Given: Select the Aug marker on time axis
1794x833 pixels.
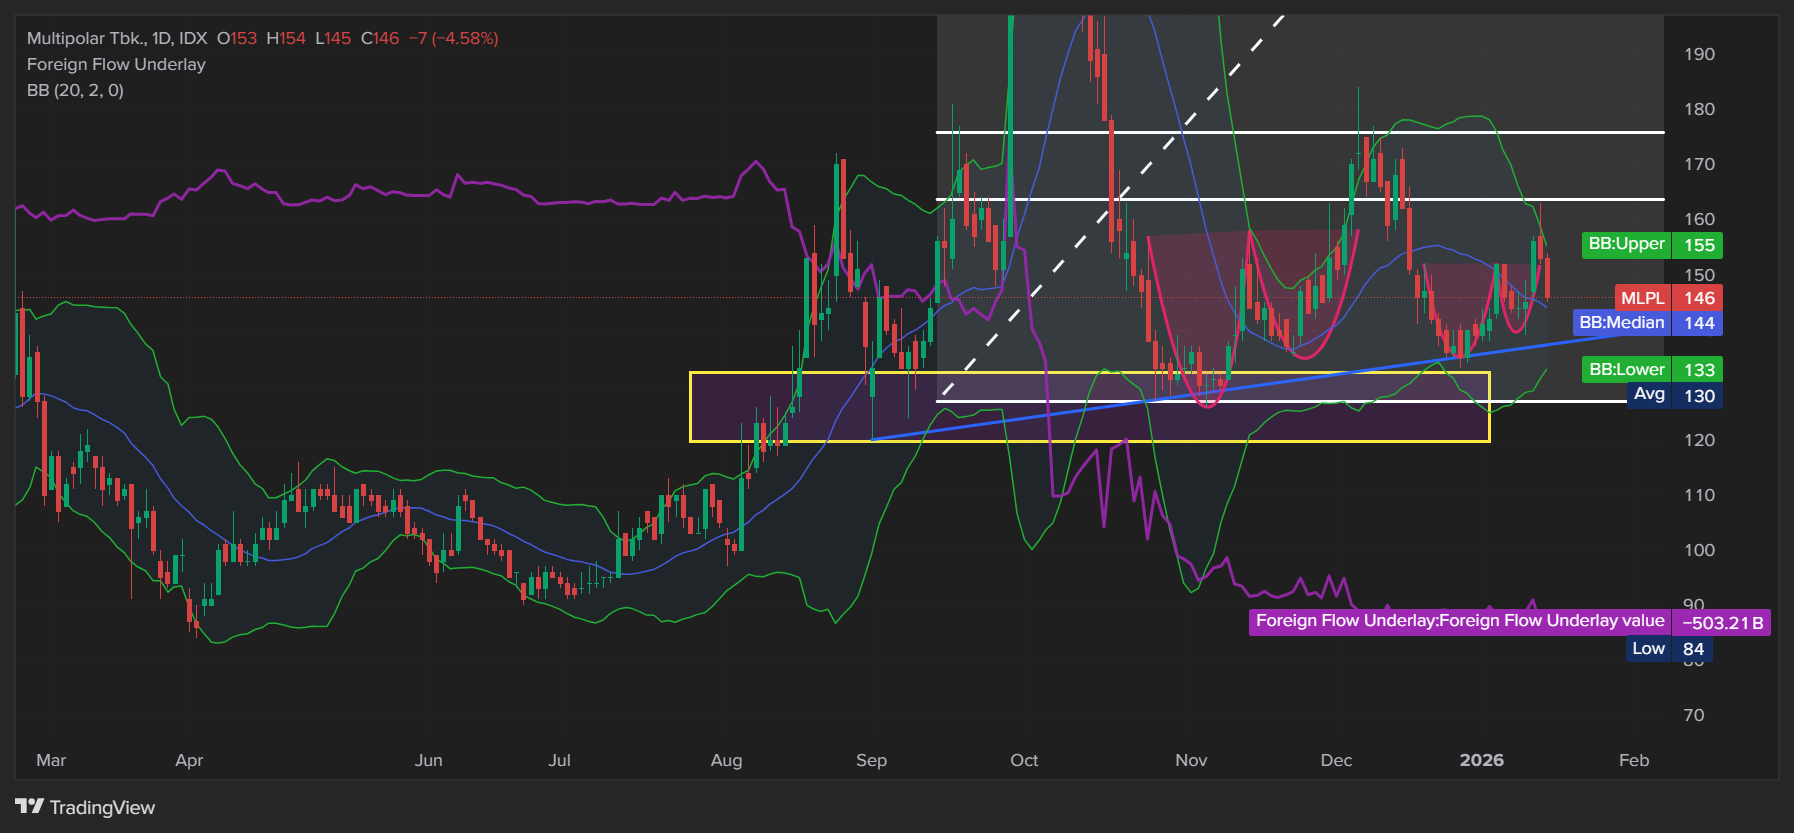Looking at the screenshot, I should click(x=726, y=760).
